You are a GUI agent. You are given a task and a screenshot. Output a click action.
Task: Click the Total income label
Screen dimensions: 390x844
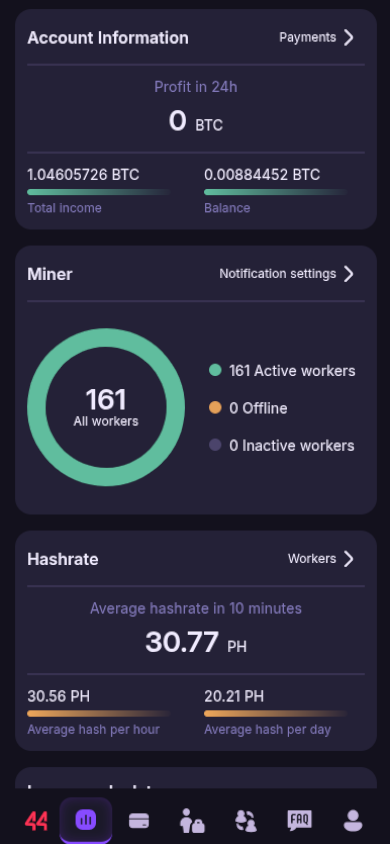(x=65, y=208)
